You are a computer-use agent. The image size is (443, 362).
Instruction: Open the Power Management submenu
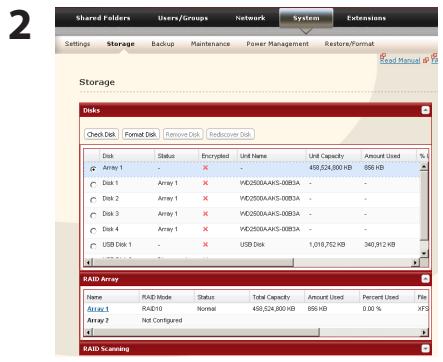pos(277,44)
